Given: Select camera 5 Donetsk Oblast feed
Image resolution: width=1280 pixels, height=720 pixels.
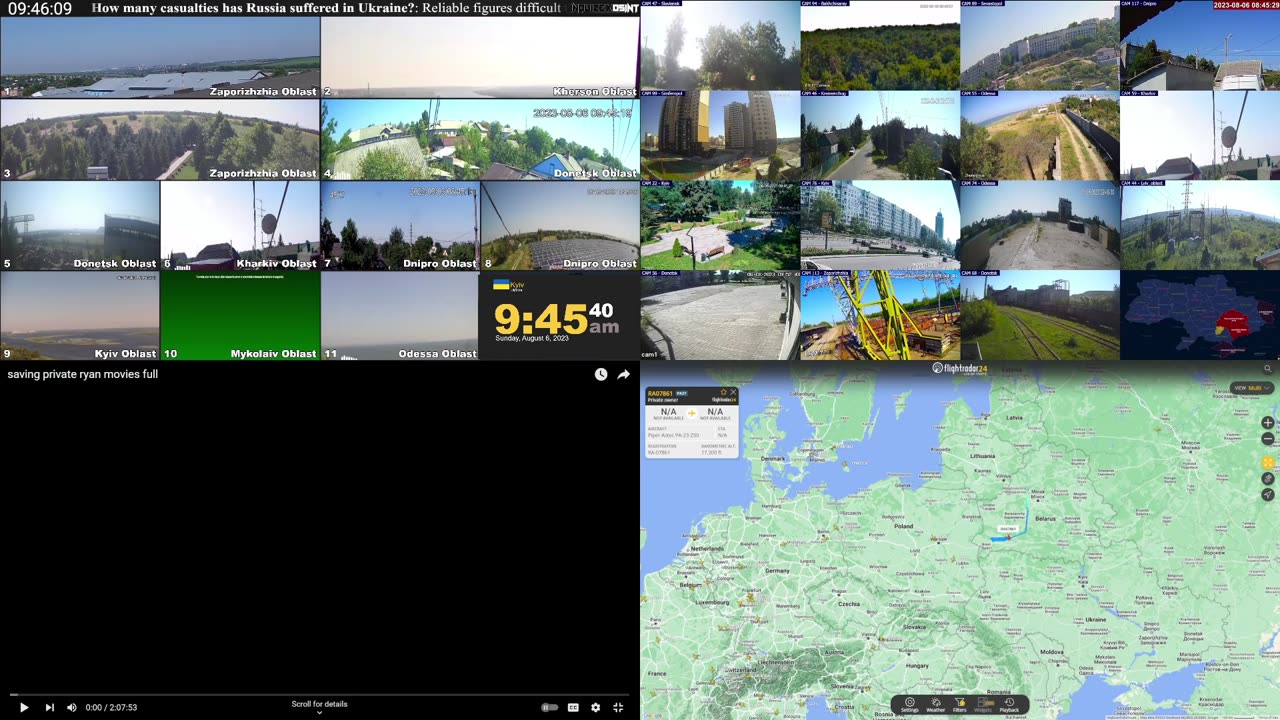Looking at the screenshot, I should tap(80, 226).
